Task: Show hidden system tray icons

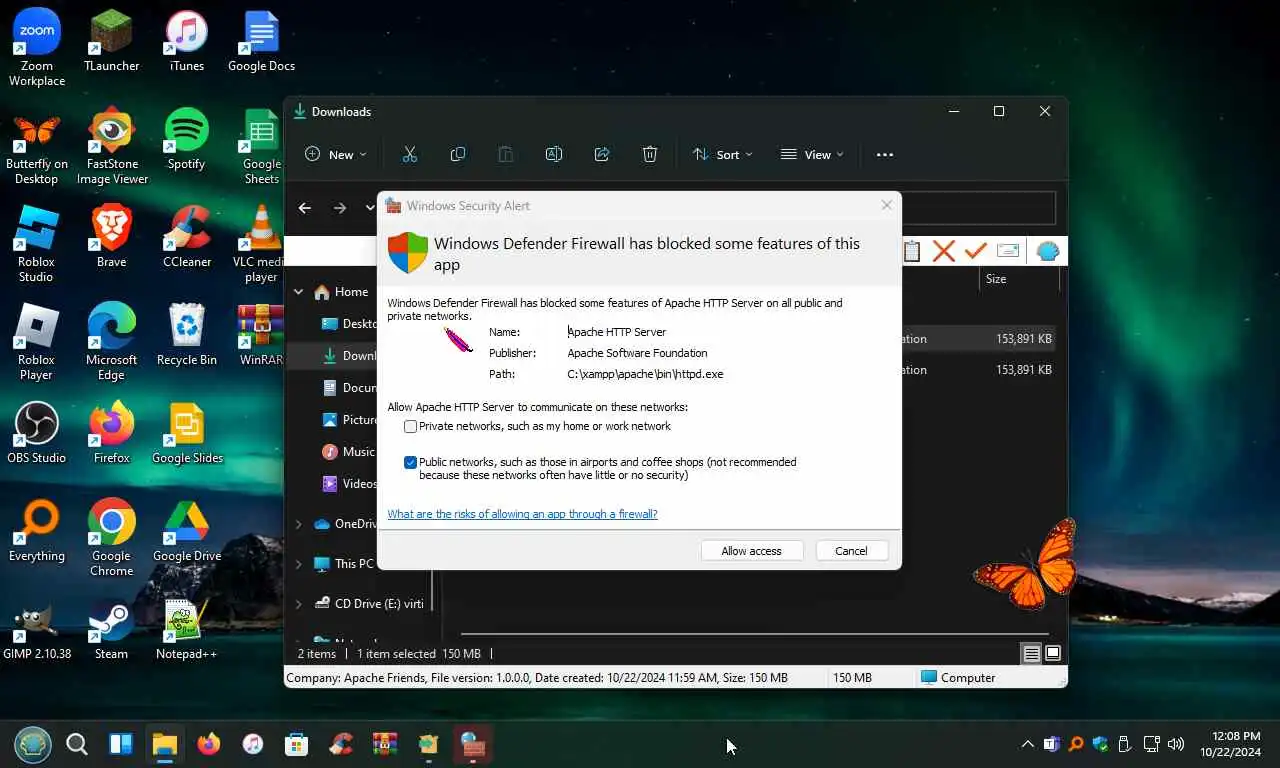Action: point(1027,744)
